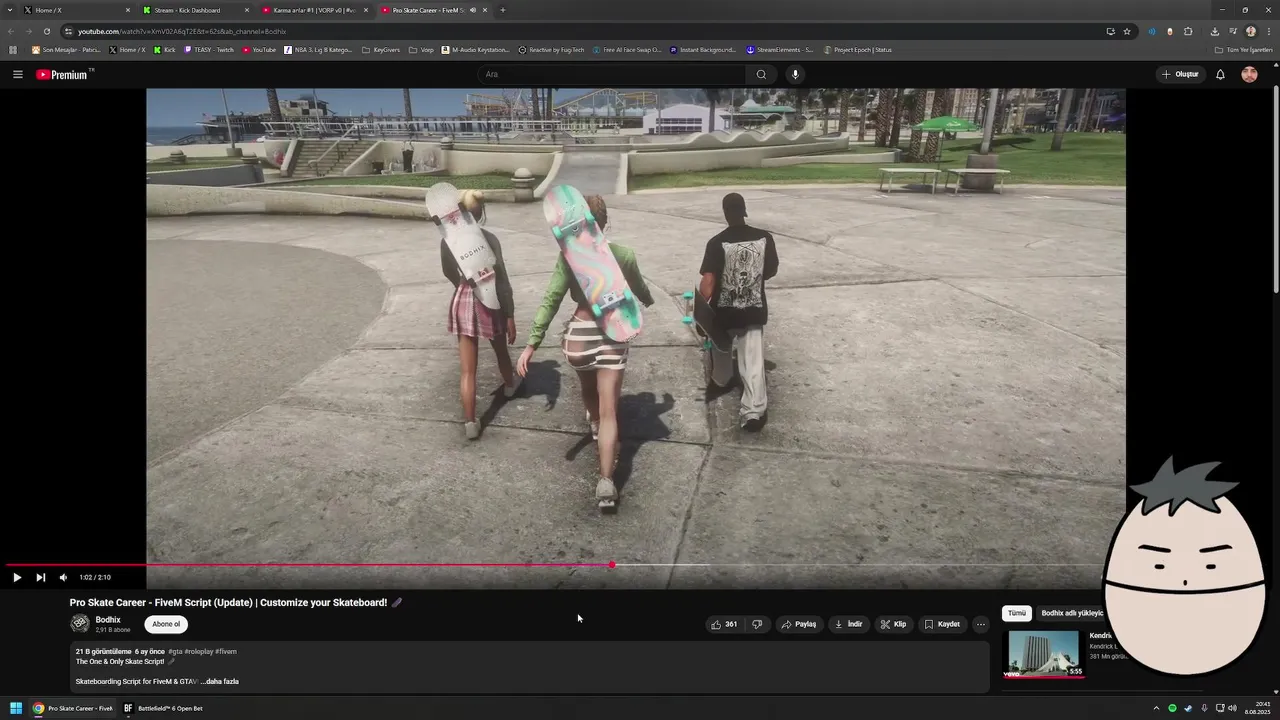Screen dimensions: 1280x720
Task: Dislike the video with thumbs down
Action: 757,624
